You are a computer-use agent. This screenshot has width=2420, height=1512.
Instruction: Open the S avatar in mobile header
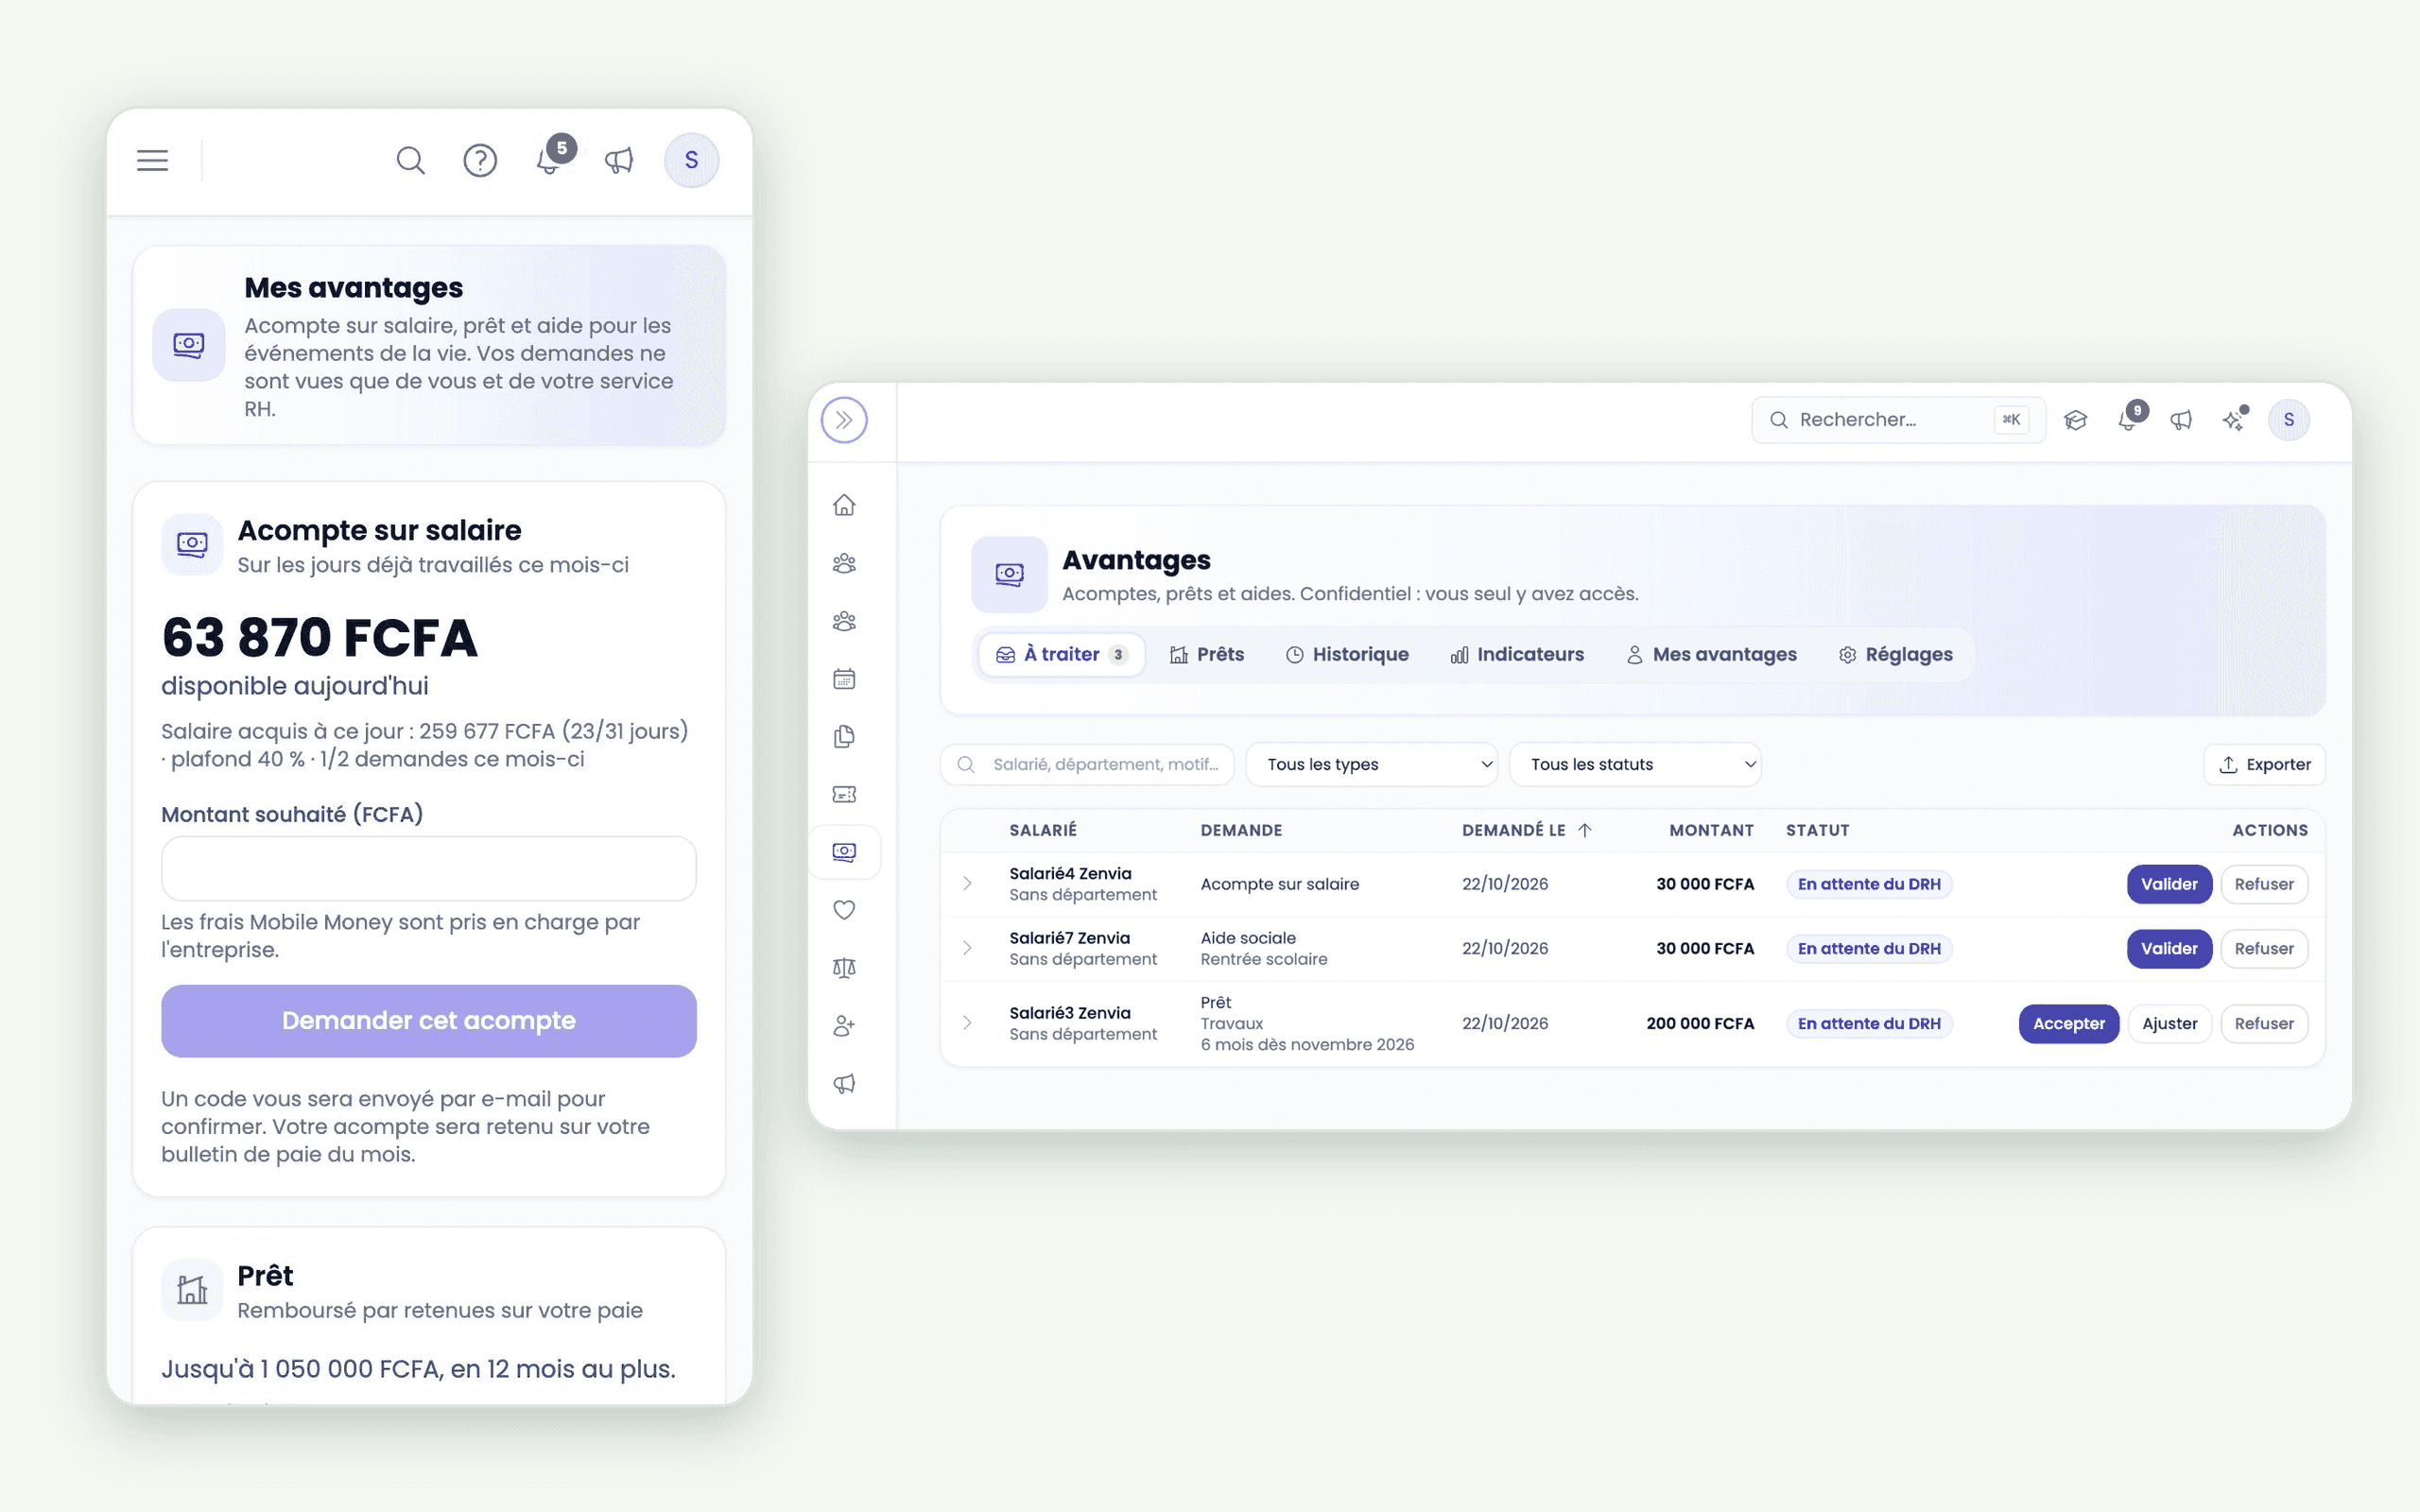[x=691, y=160]
